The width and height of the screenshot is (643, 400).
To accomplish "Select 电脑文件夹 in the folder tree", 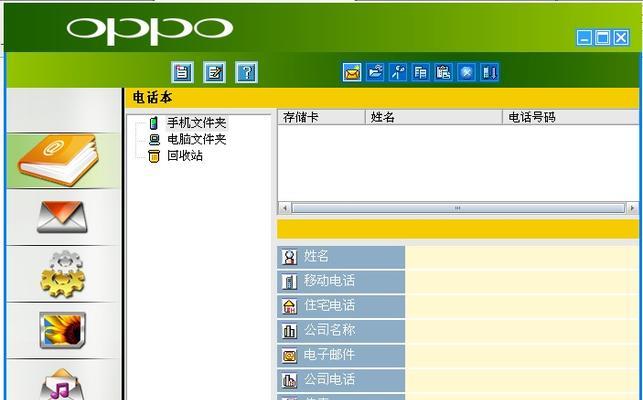I will click(x=196, y=139).
